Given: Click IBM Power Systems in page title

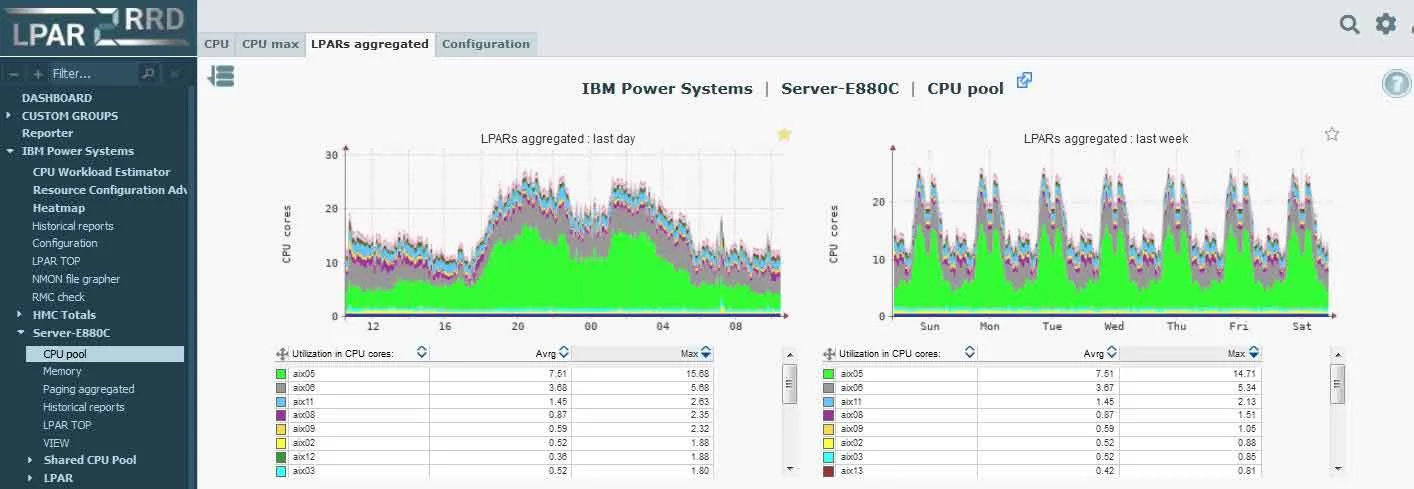Looking at the screenshot, I should point(667,88).
